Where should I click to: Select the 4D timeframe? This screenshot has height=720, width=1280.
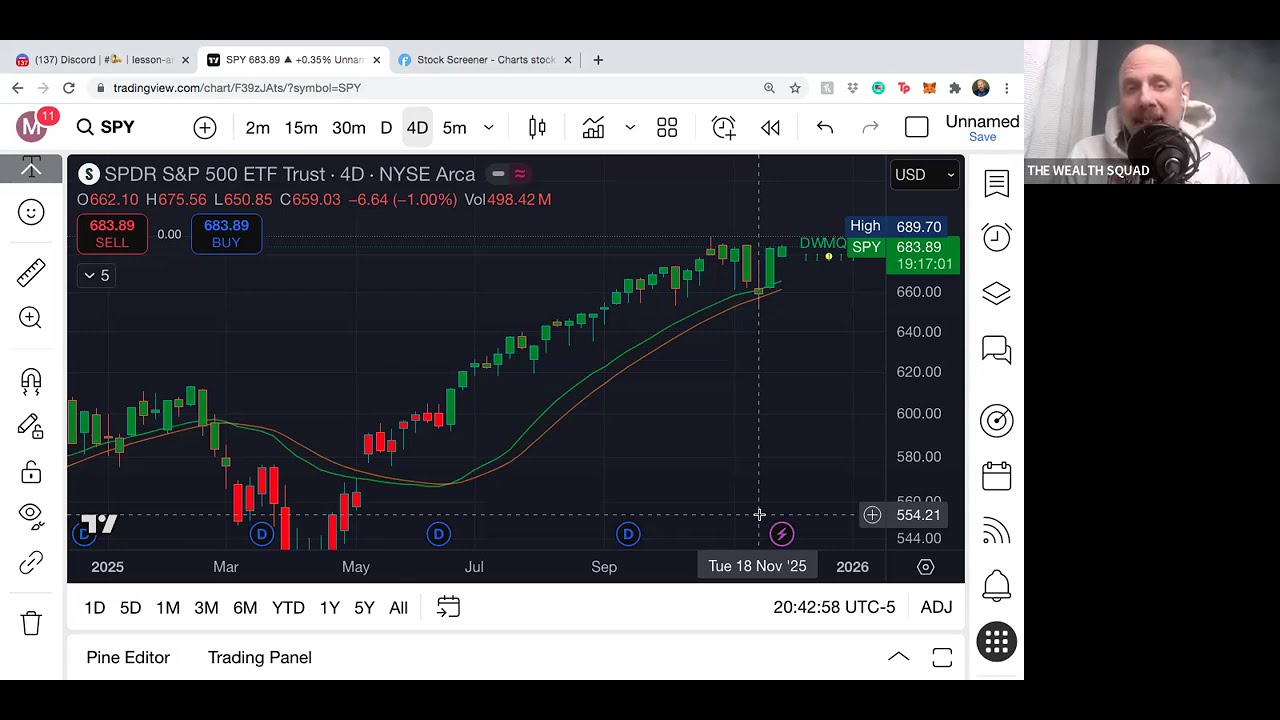[417, 128]
